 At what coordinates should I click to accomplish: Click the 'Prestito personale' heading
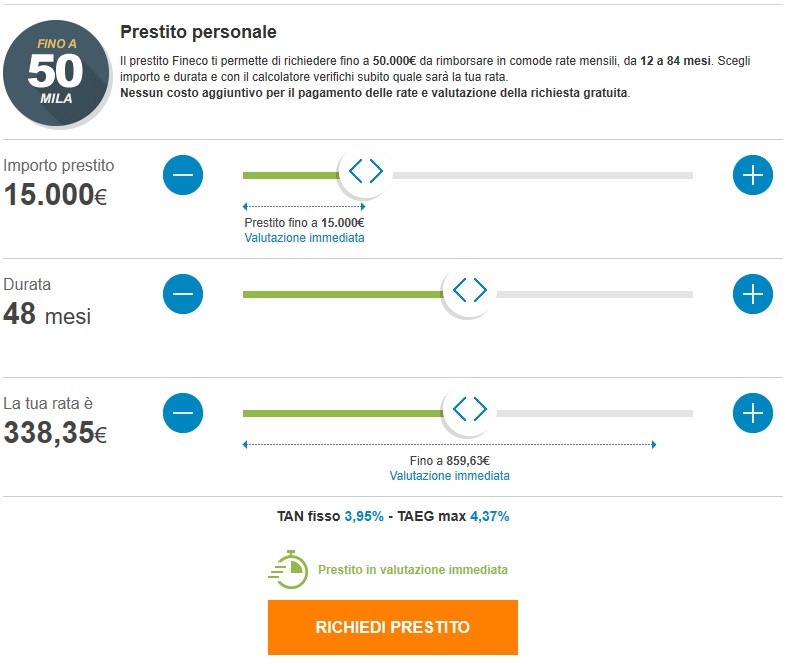tap(198, 33)
